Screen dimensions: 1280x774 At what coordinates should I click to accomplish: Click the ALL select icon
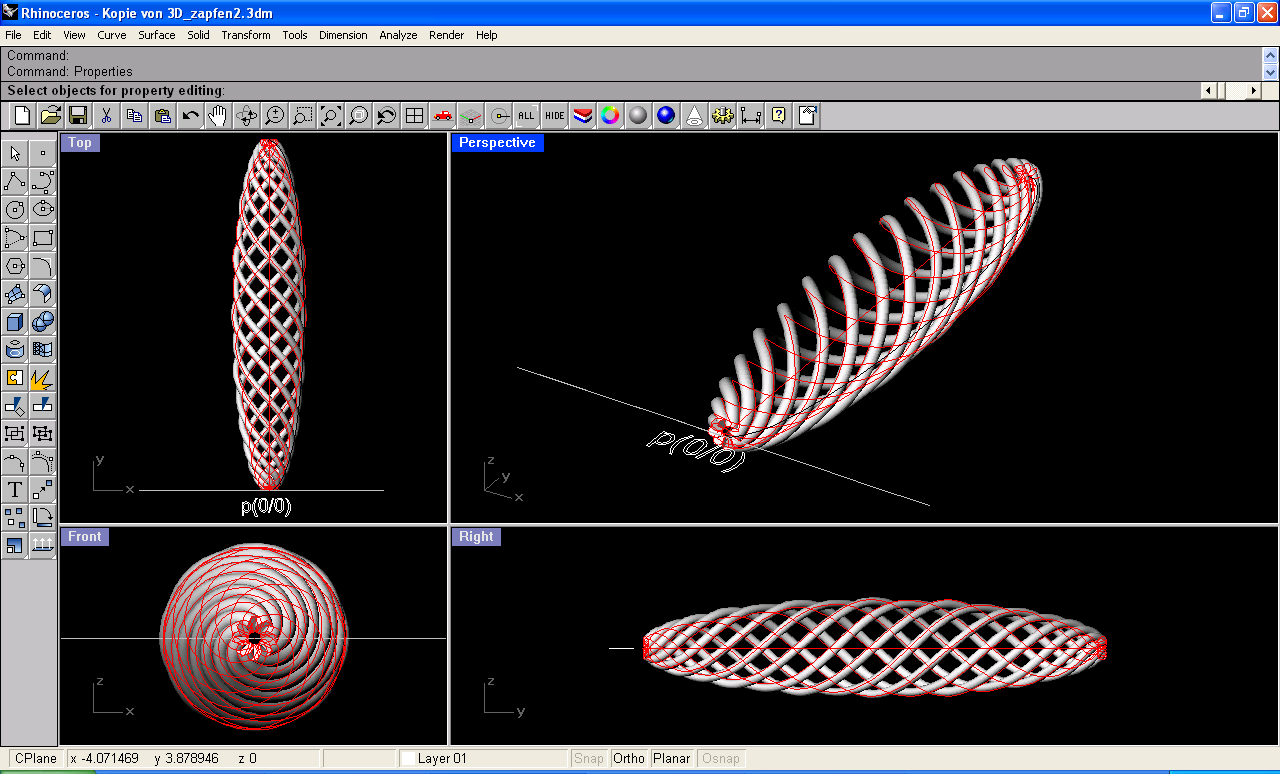(526, 116)
